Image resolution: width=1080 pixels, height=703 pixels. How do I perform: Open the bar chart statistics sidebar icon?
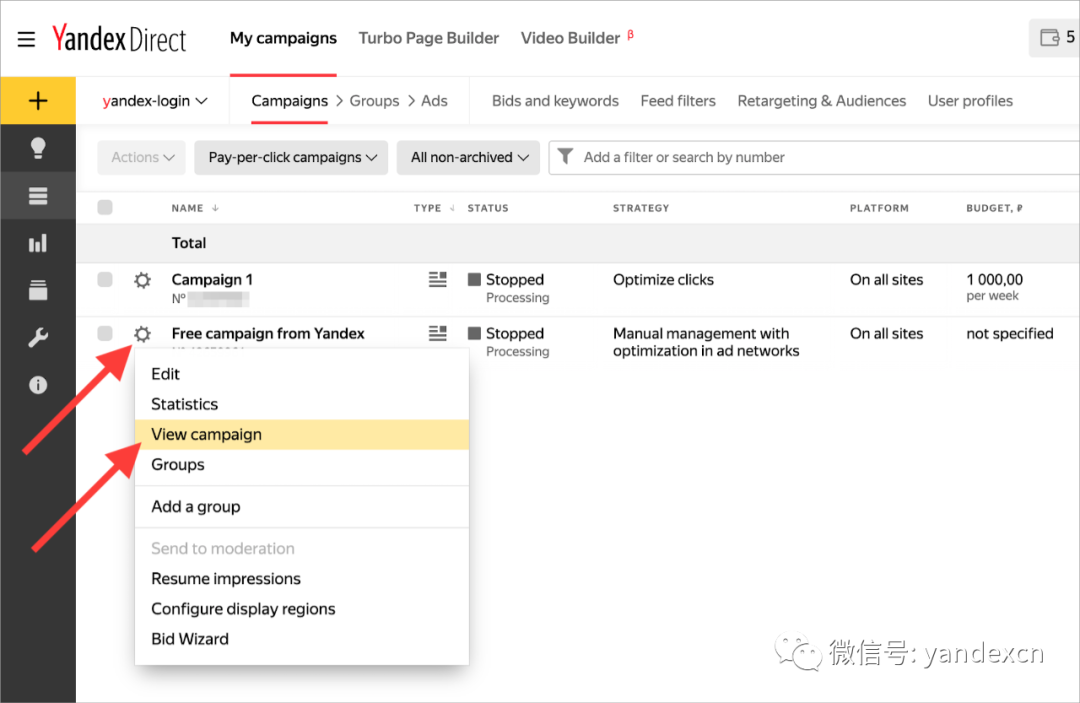tap(38, 243)
